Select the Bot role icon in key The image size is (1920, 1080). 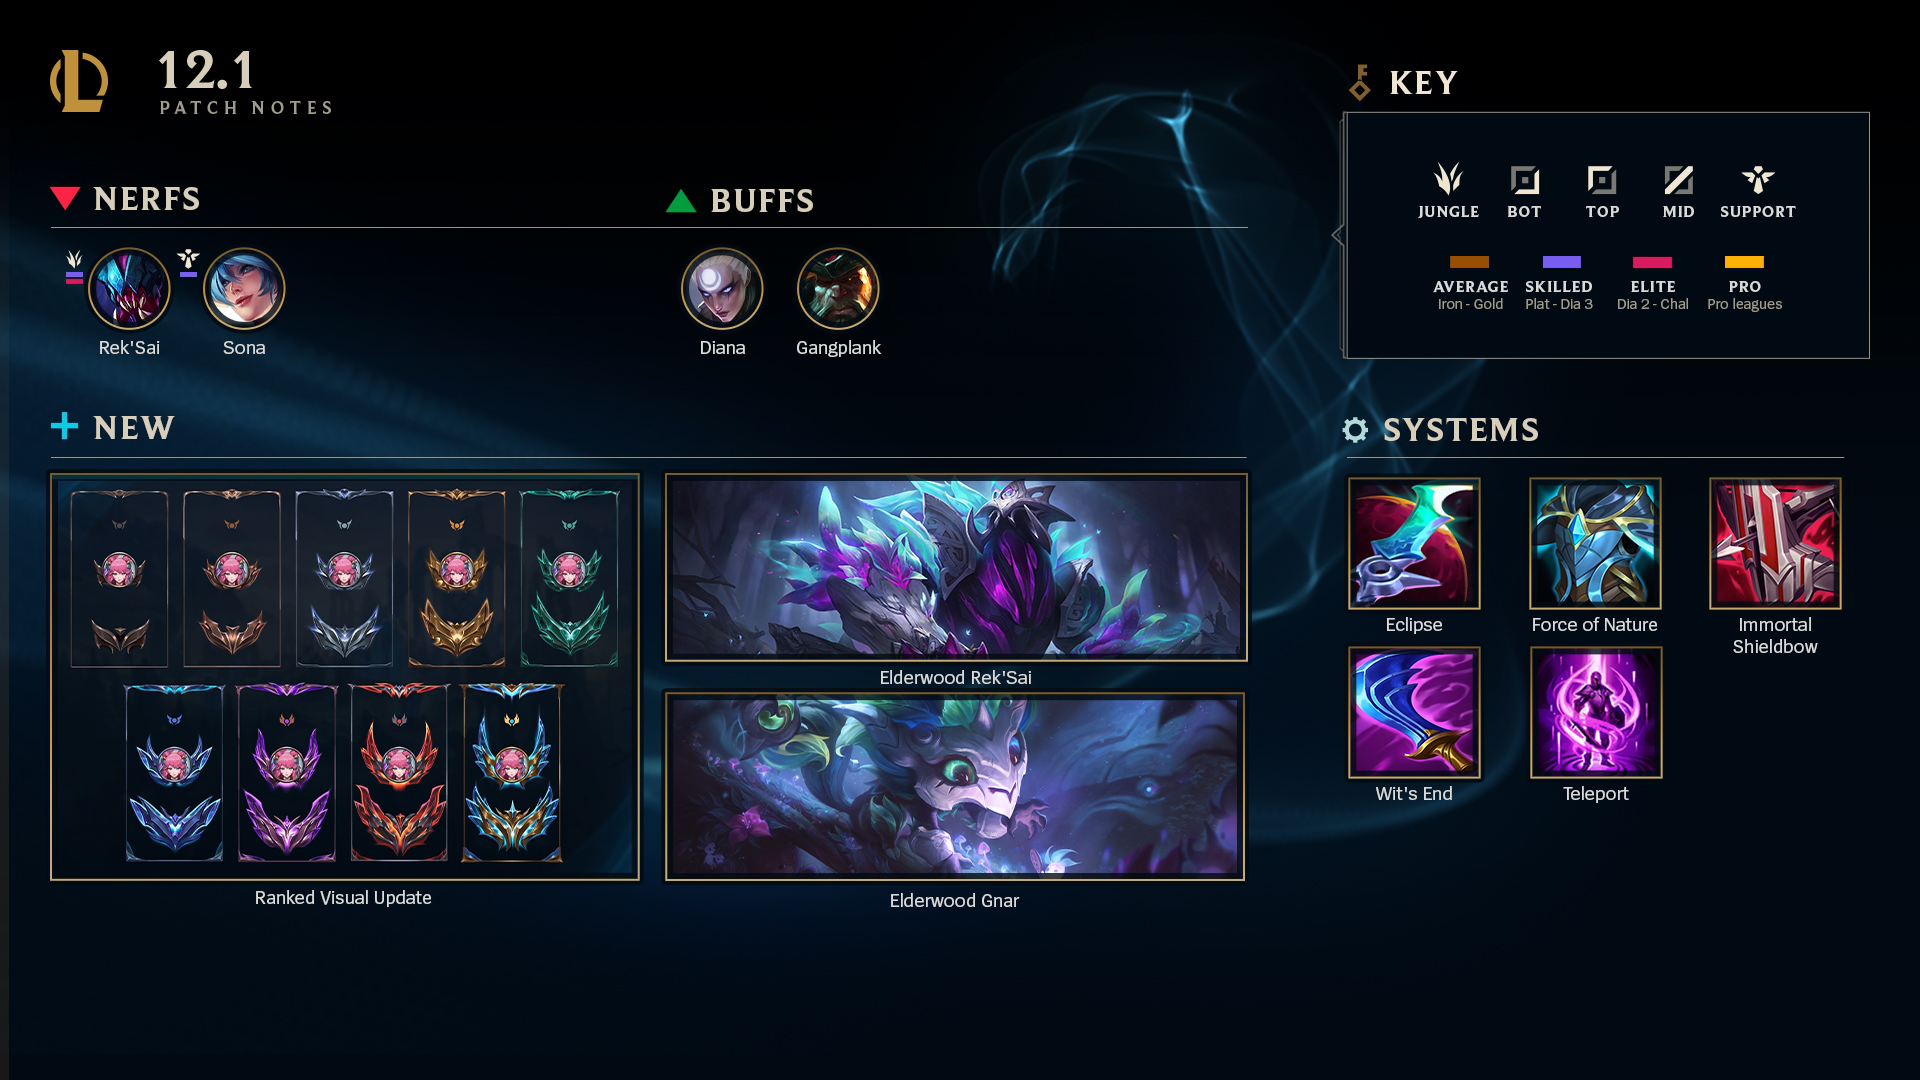[1524, 180]
